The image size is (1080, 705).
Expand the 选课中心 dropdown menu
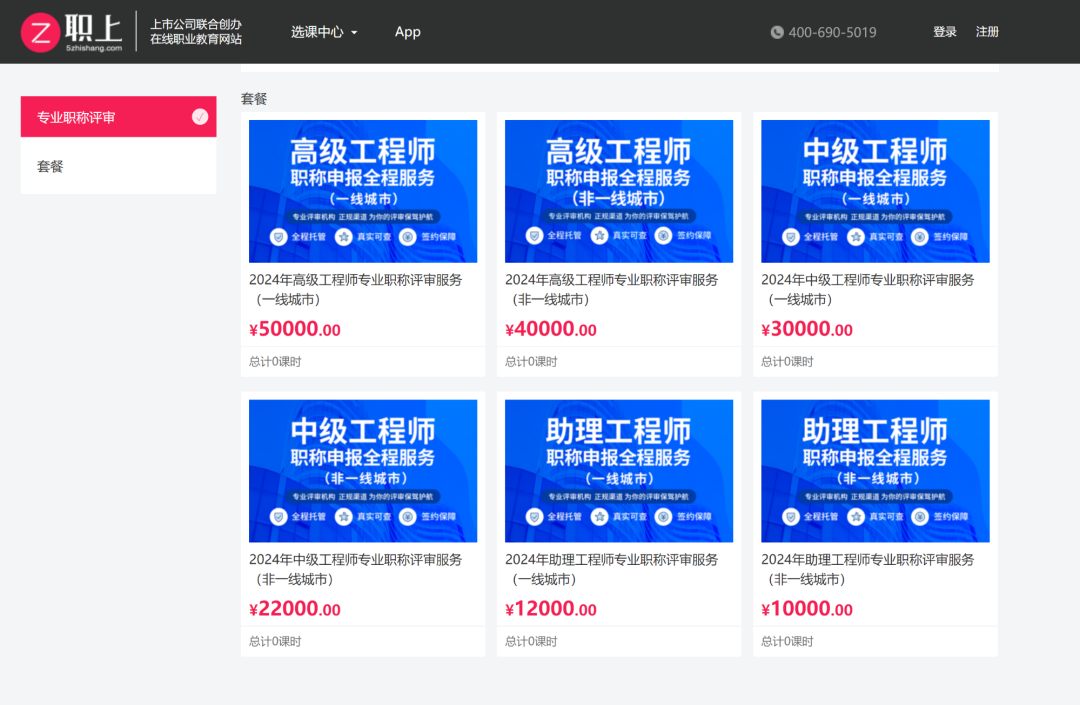(x=324, y=32)
